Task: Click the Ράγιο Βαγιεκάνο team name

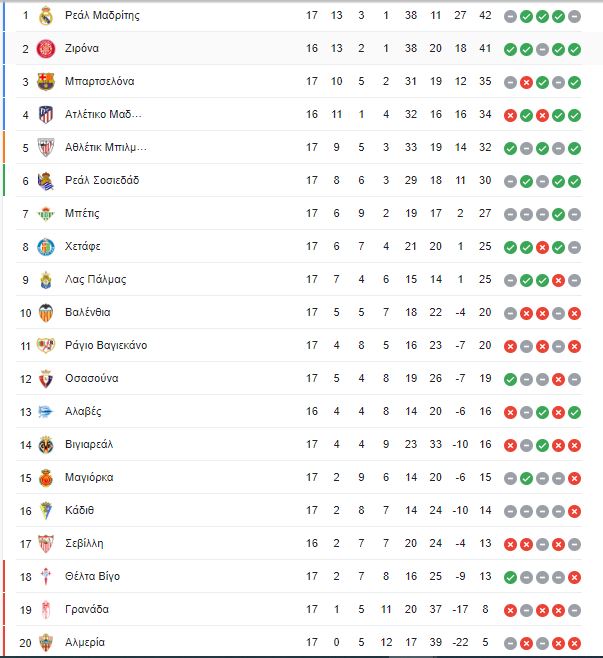Action: click(x=106, y=345)
